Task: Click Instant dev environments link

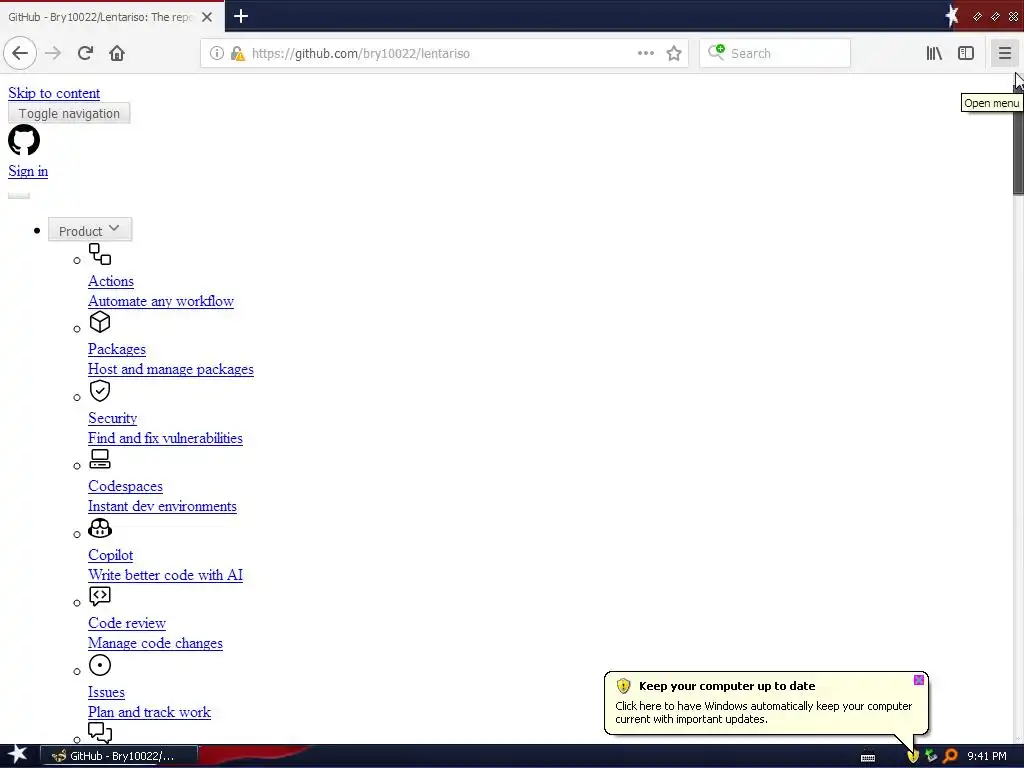Action: click(163, 506)
